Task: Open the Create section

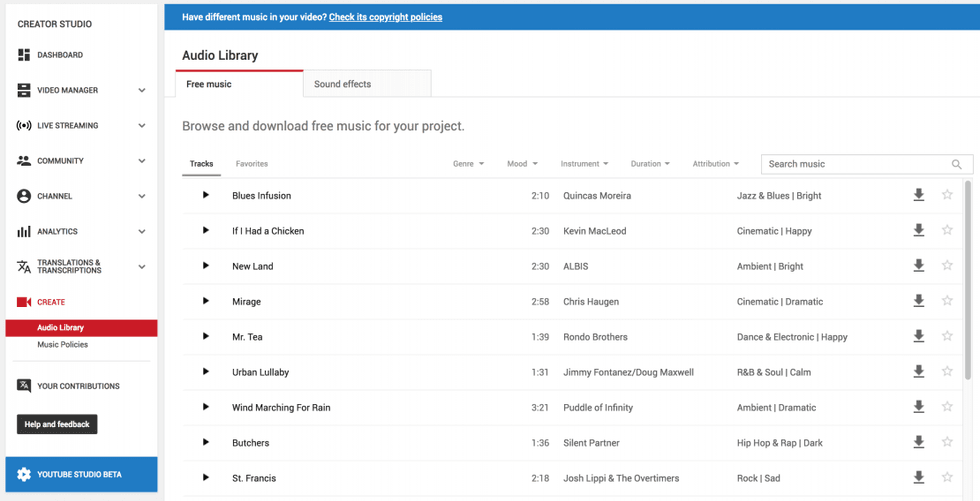Action: coord(51,302)
